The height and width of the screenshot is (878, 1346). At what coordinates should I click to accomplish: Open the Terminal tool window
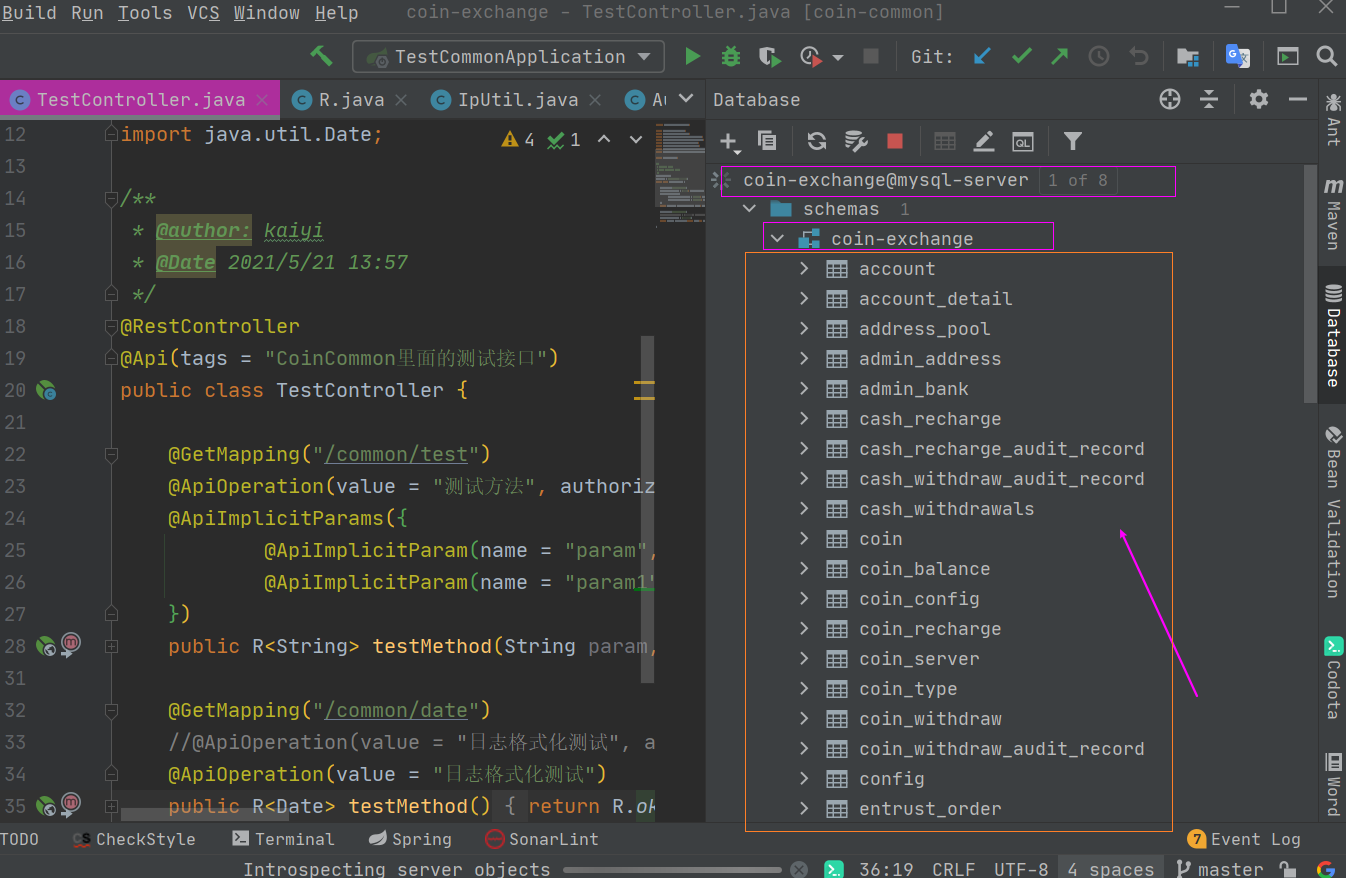(x=283, y=839)
